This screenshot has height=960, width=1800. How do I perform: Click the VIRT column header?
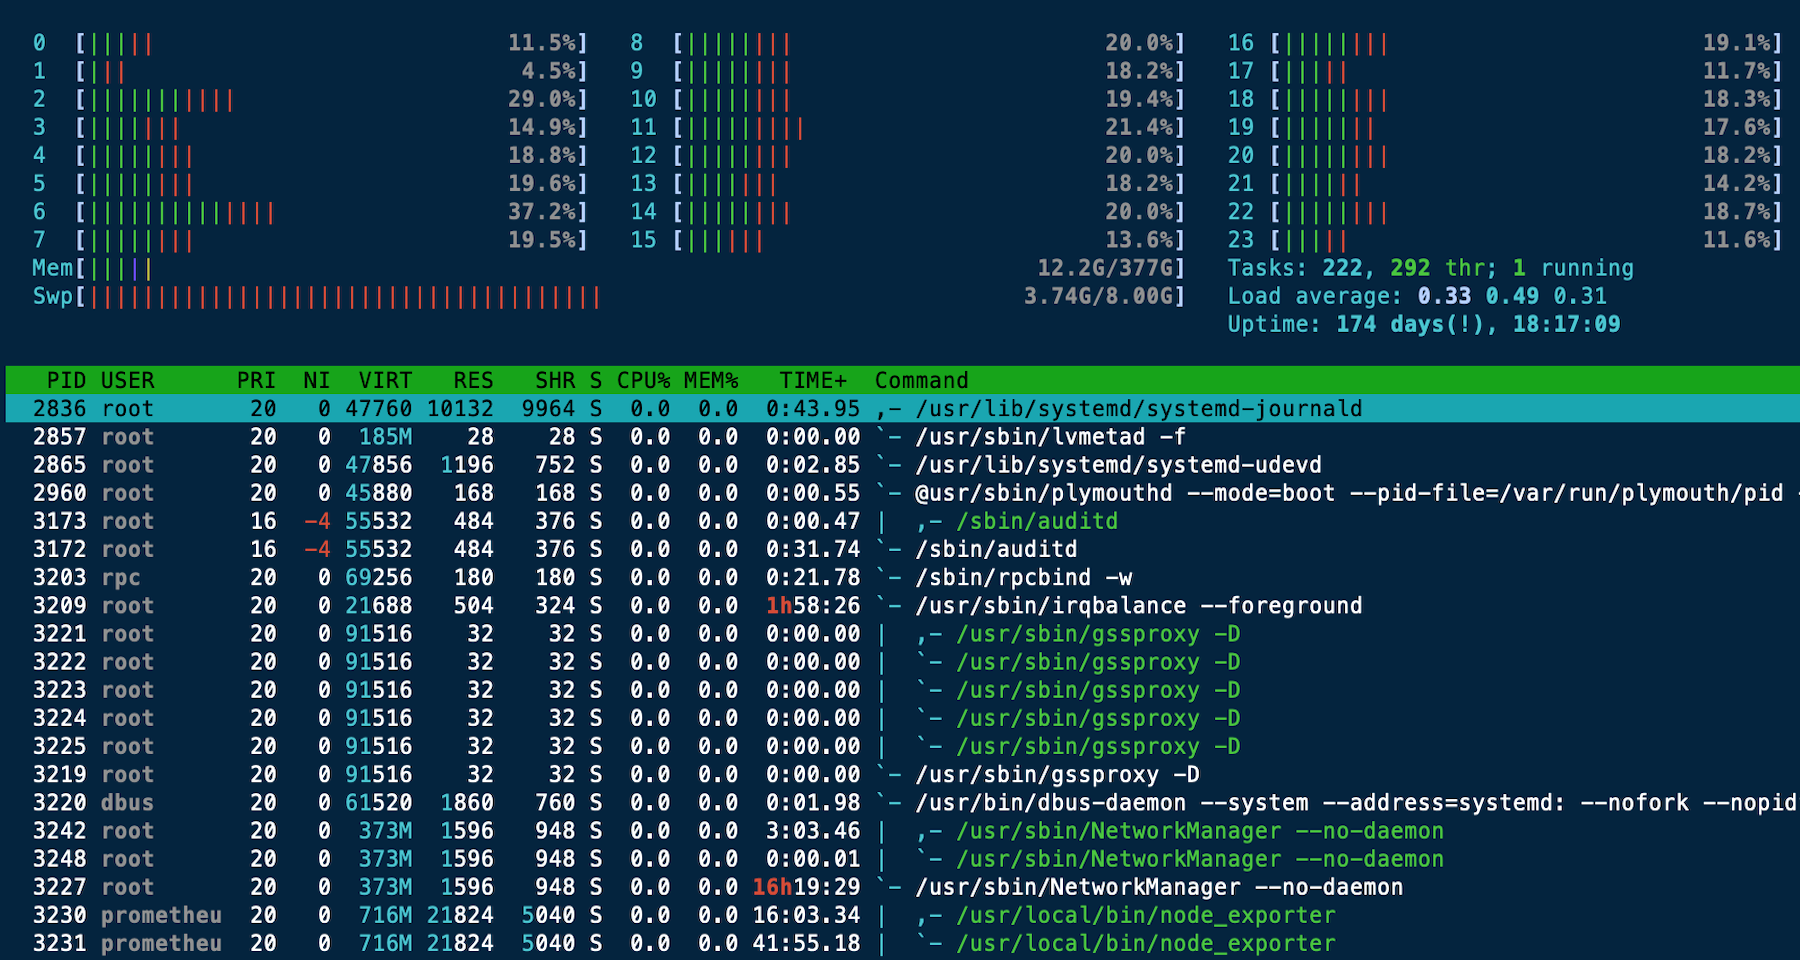pos(385,380)
